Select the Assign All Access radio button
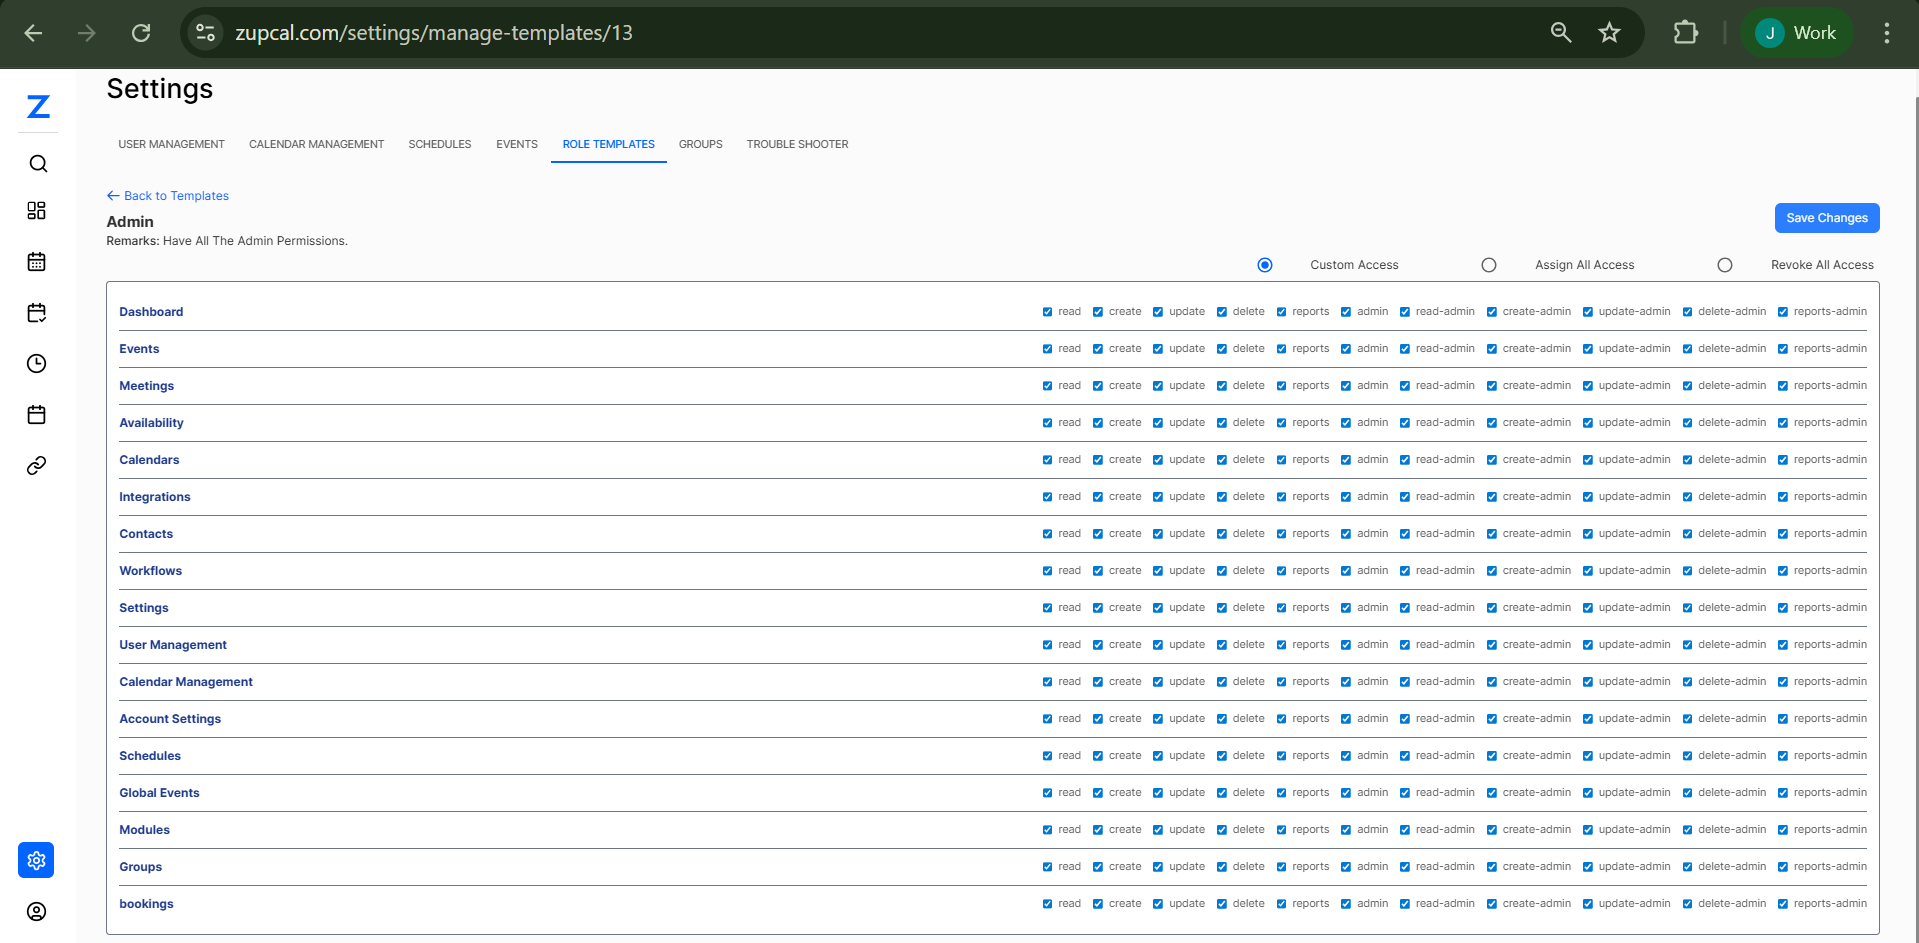This screenshot has width=1919, height=943. (x=1489, y=264)
